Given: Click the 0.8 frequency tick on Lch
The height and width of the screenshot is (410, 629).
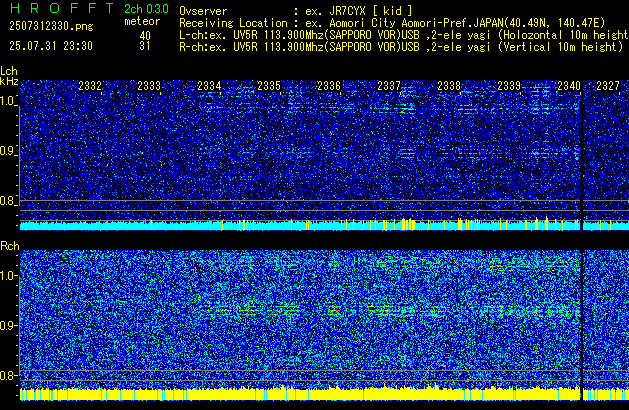Looking at the screenshot, I should [x=8, y=201].
